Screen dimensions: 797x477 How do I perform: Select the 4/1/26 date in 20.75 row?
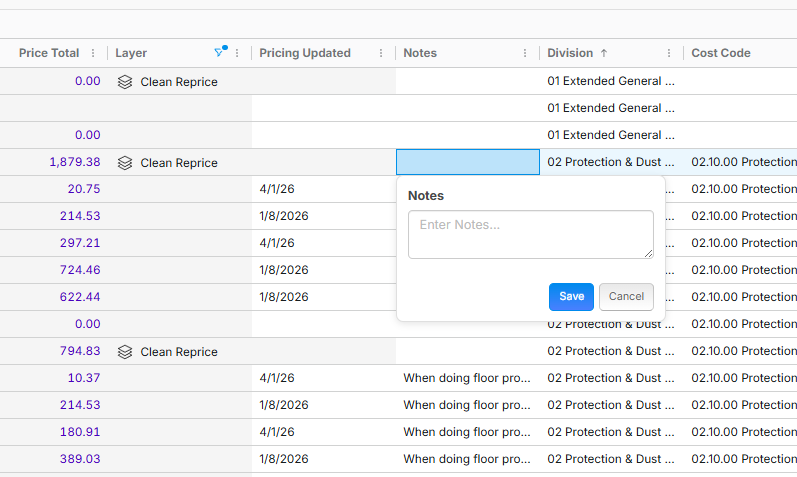277,189
